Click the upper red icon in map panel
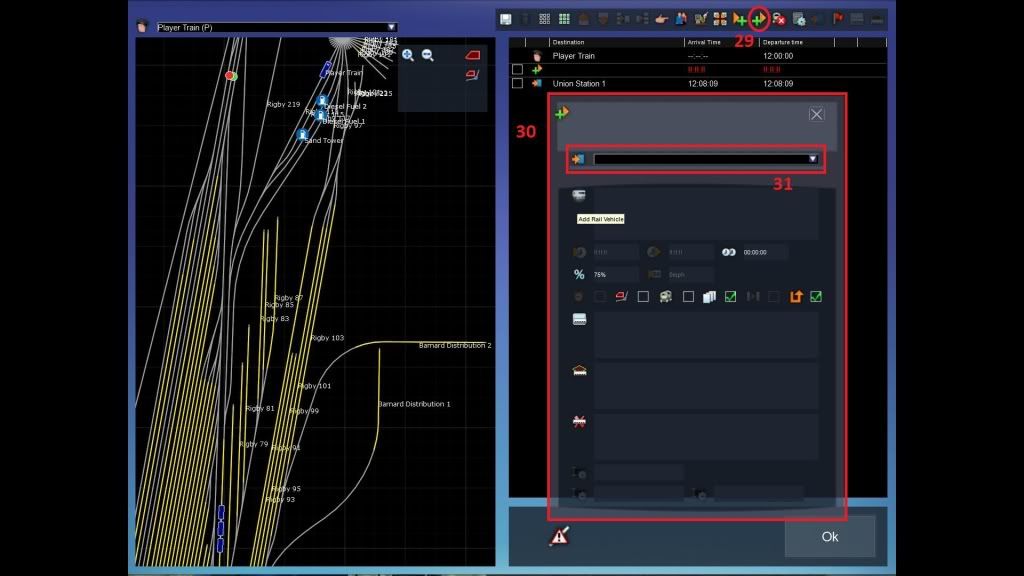This screenshot has height=576, width=1024. click(x=473, y=55)
